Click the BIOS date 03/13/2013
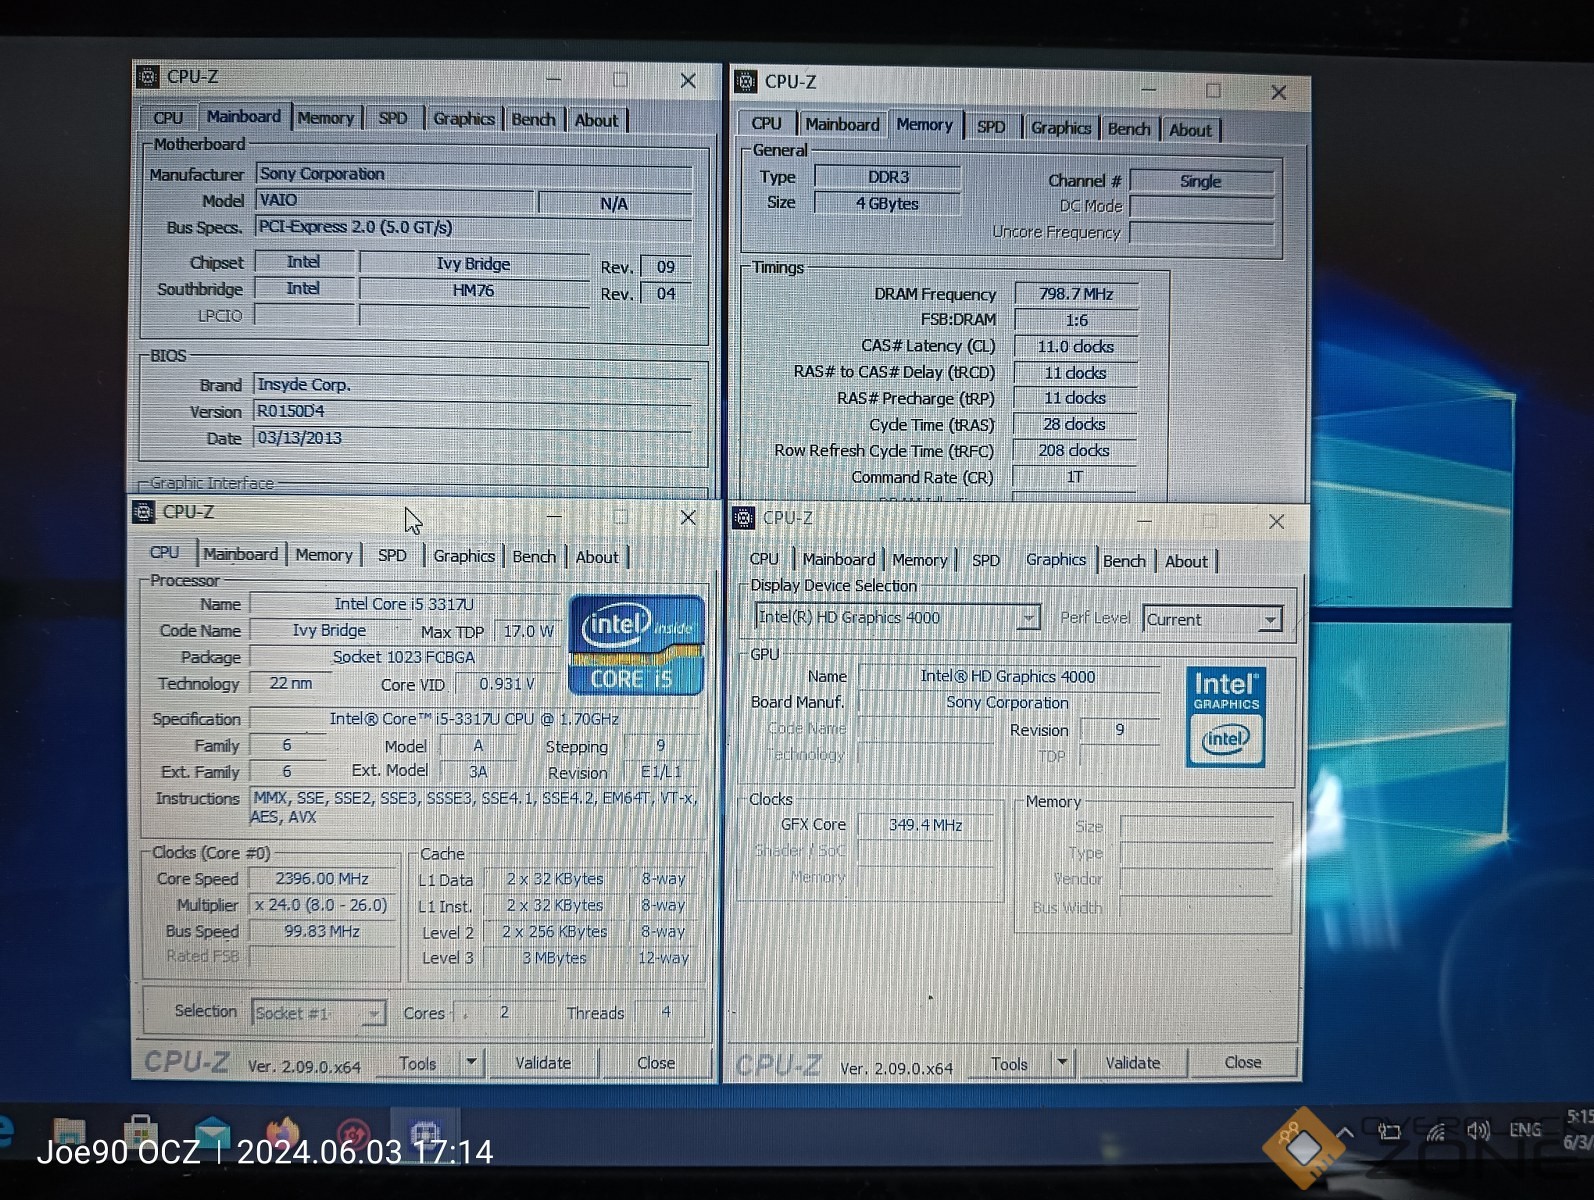The image size is (1594, 1200). (473, 438)
